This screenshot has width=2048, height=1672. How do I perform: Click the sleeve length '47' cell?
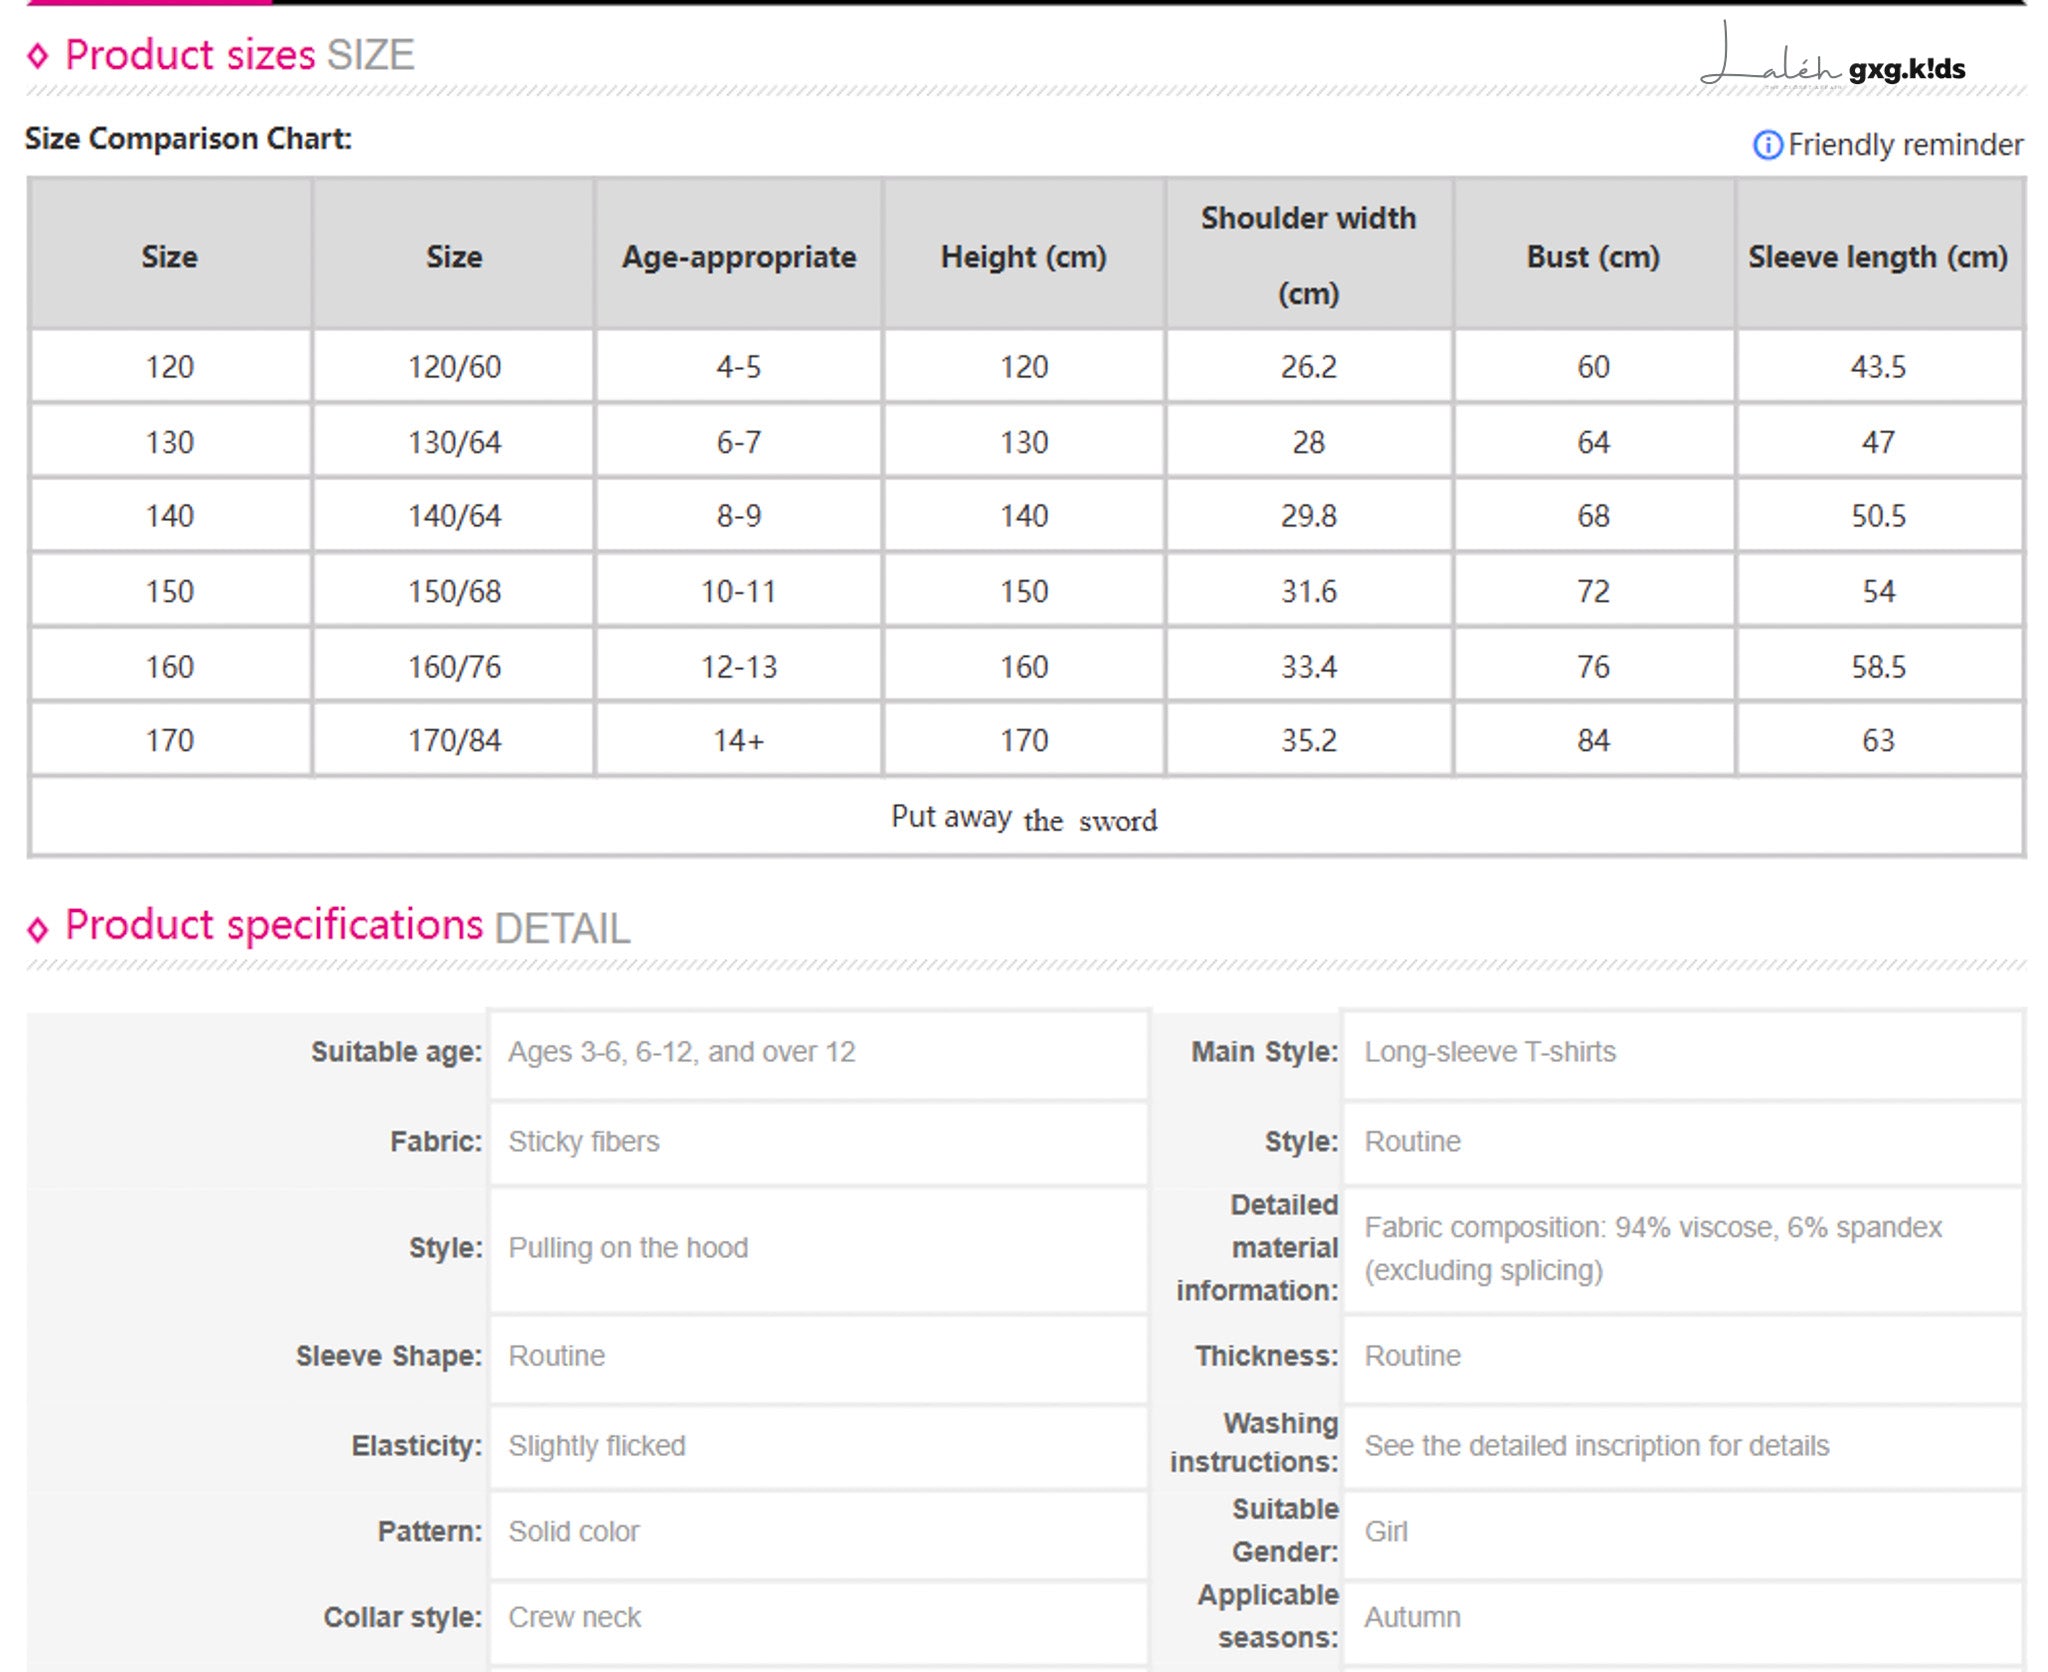tap(1878, 442)
